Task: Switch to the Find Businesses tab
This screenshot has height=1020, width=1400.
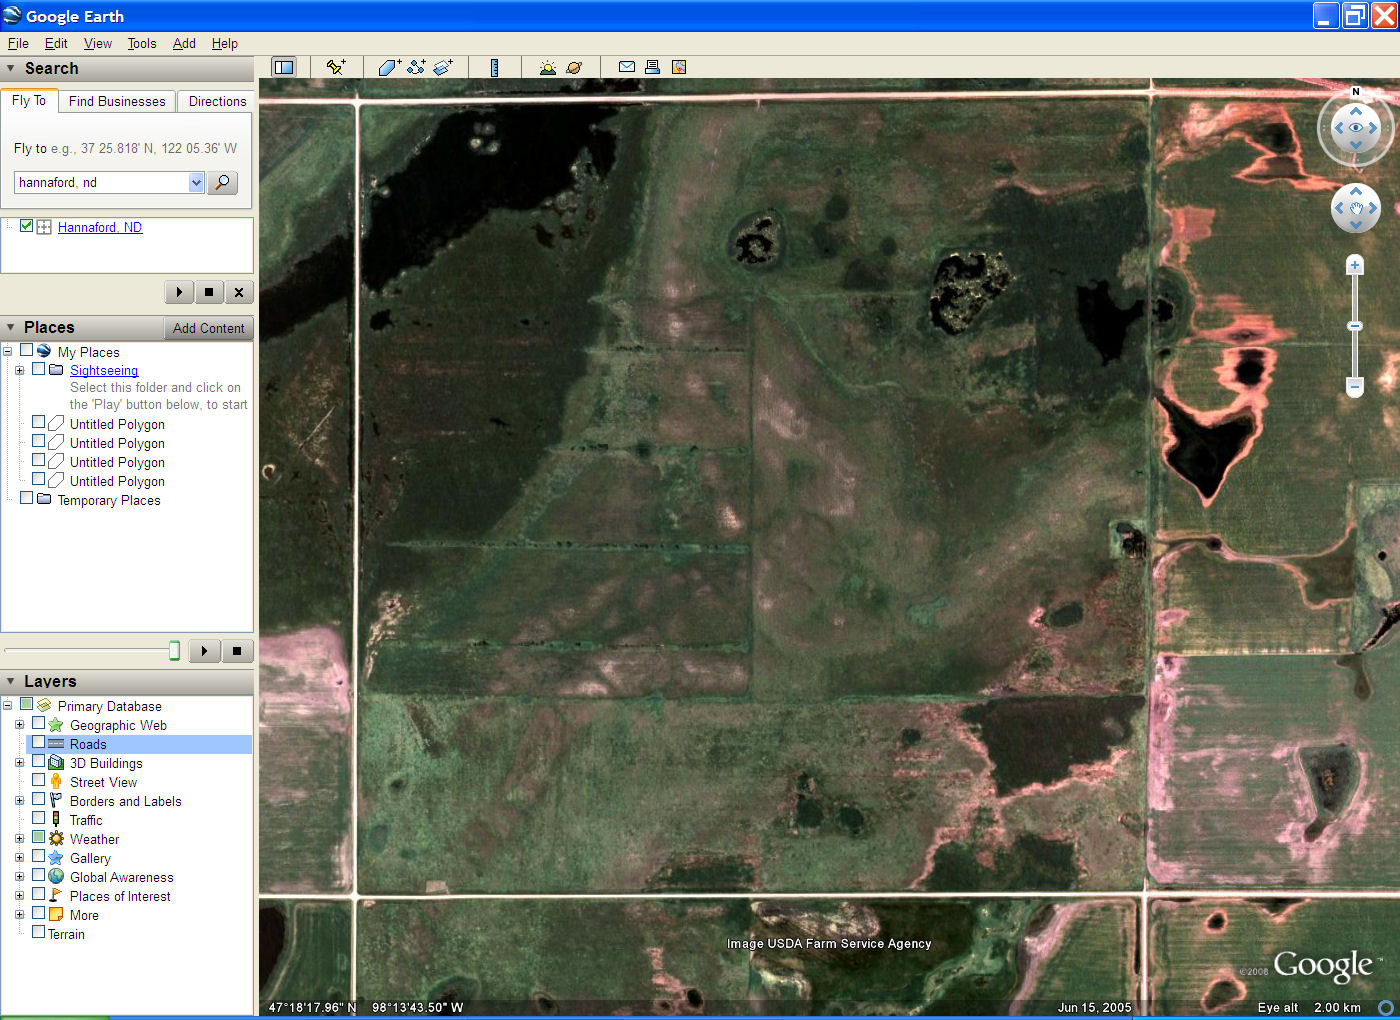Action: pos(117,101)
